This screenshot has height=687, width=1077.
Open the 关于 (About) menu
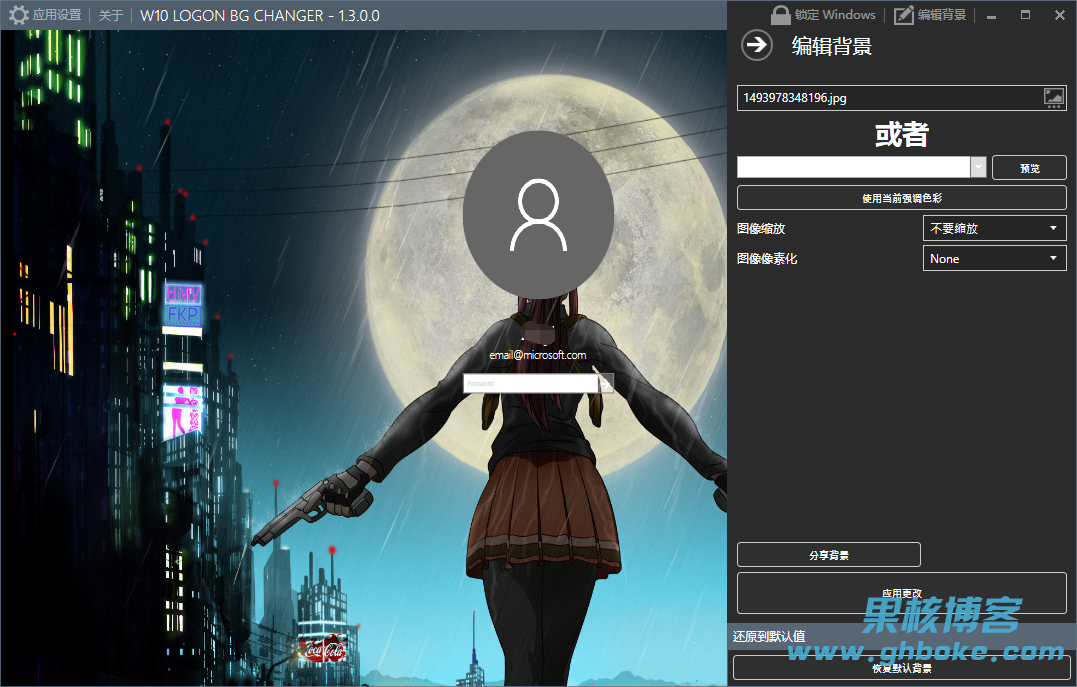click(x=111, y=15)
